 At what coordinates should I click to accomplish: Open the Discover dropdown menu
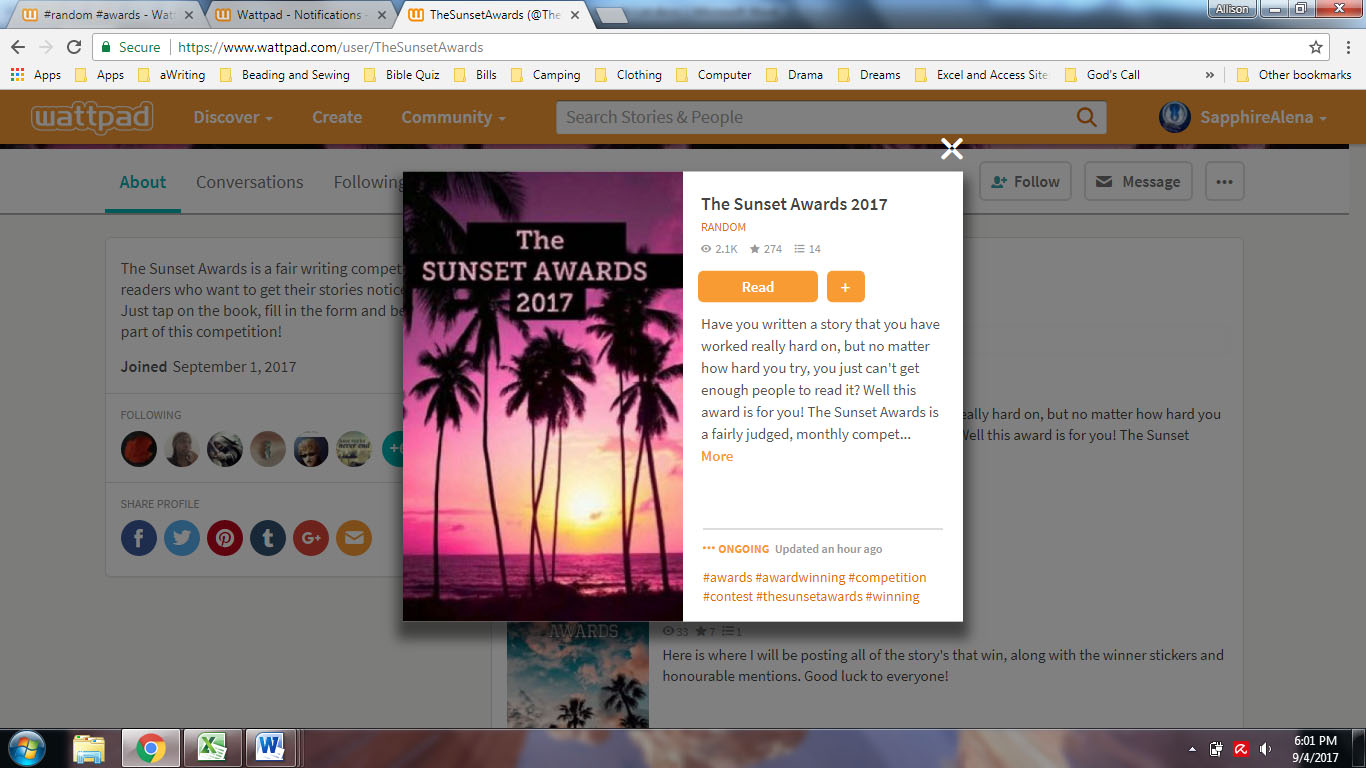(233, 117)
